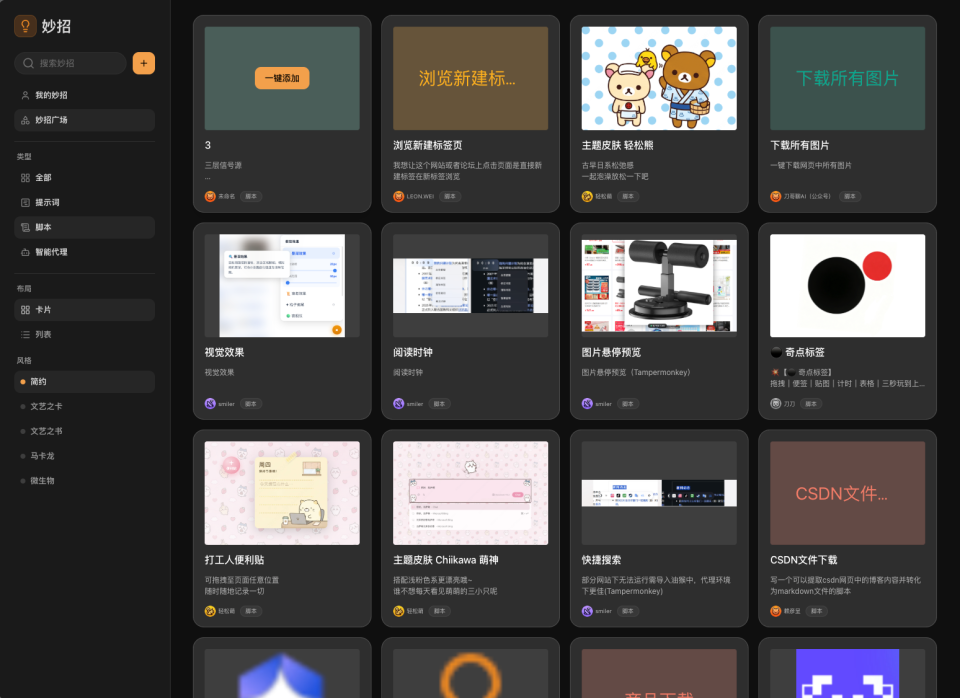Click the smiler avatar on the 快捷搜索 card

click(587, 611)
